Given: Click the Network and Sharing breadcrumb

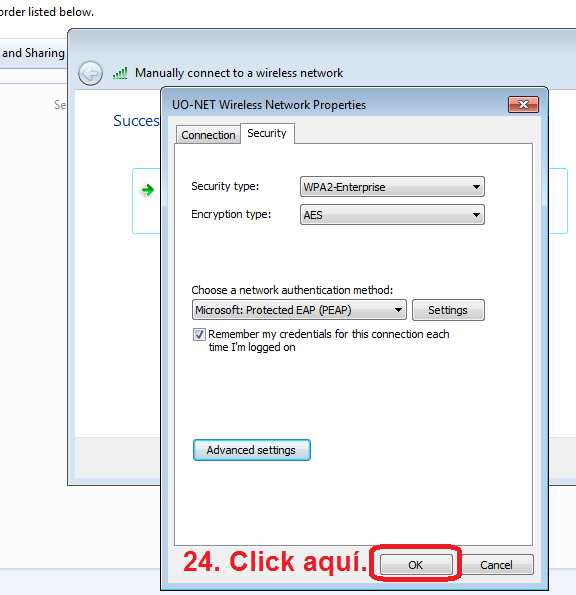Looking at the screenshot, I should 33,53.
